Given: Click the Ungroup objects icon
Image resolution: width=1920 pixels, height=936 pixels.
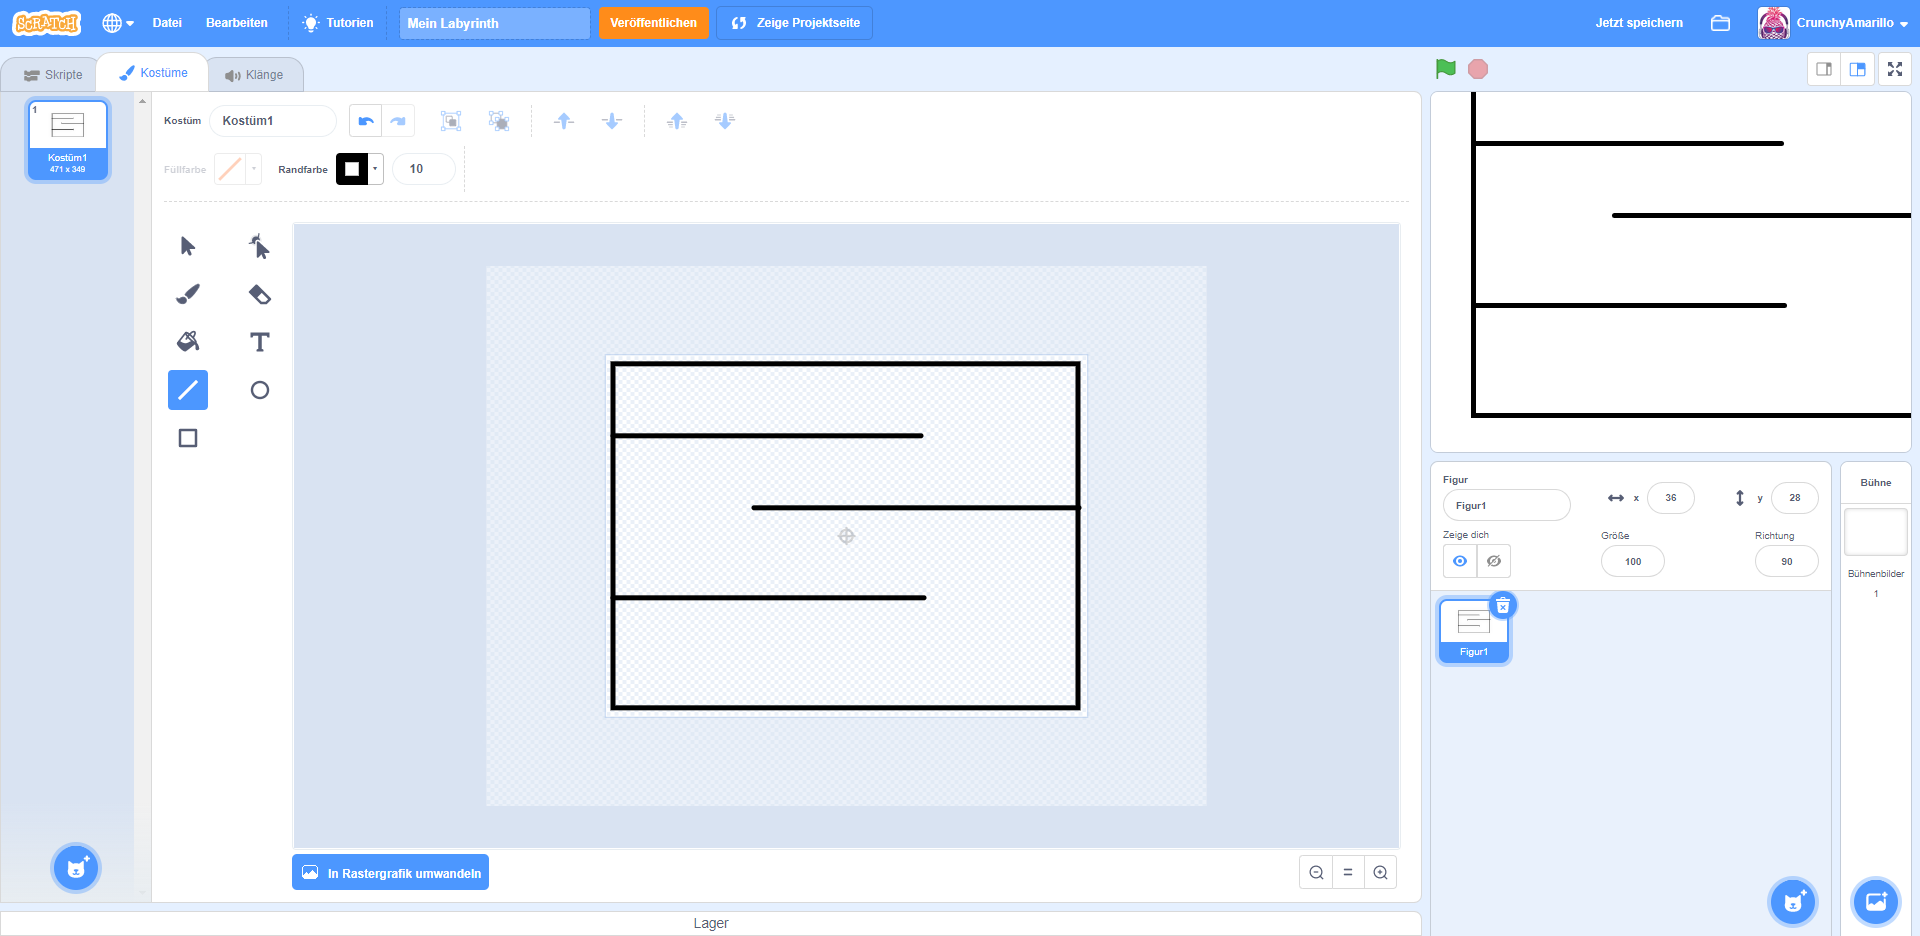Looking at the screenshot, I should (x=499, y=121).
